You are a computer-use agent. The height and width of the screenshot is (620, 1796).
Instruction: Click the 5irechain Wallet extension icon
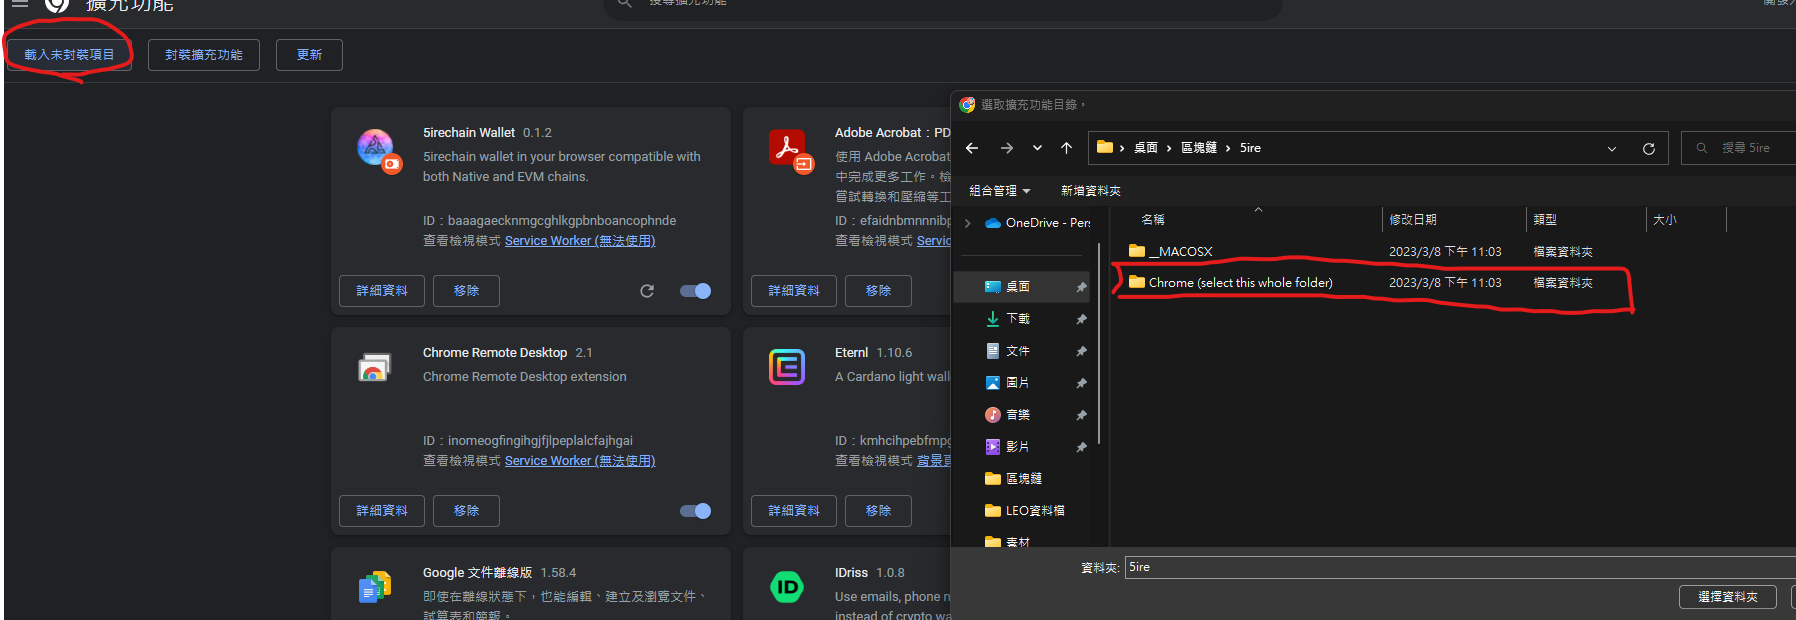[377, 149]
